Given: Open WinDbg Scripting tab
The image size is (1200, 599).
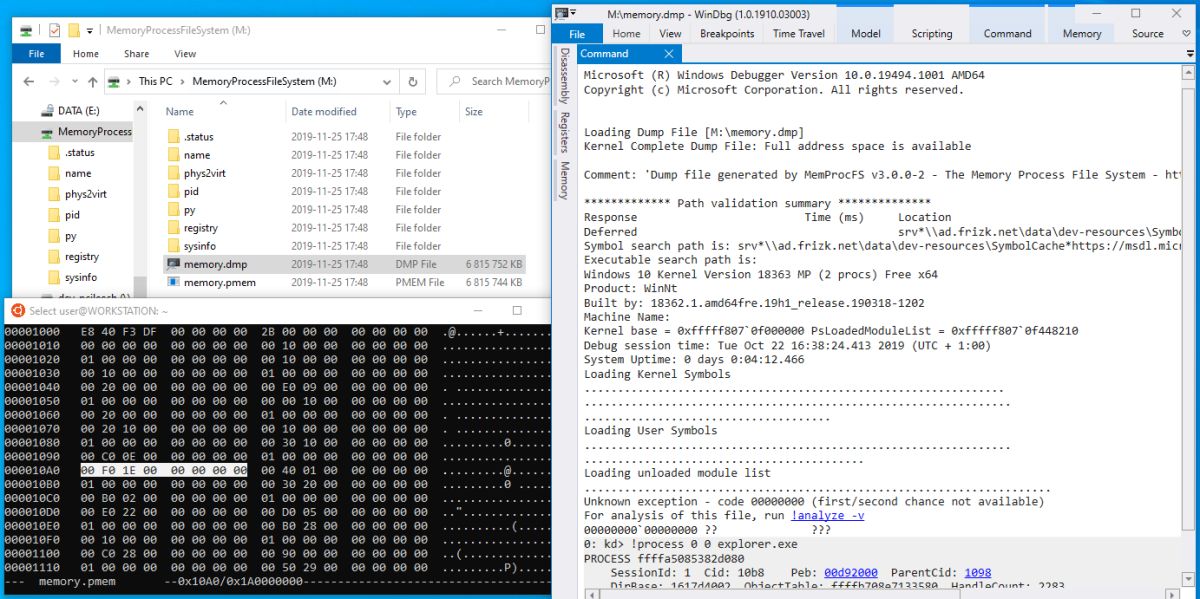Looking at the screenshot, I should (x=932, y=33).
